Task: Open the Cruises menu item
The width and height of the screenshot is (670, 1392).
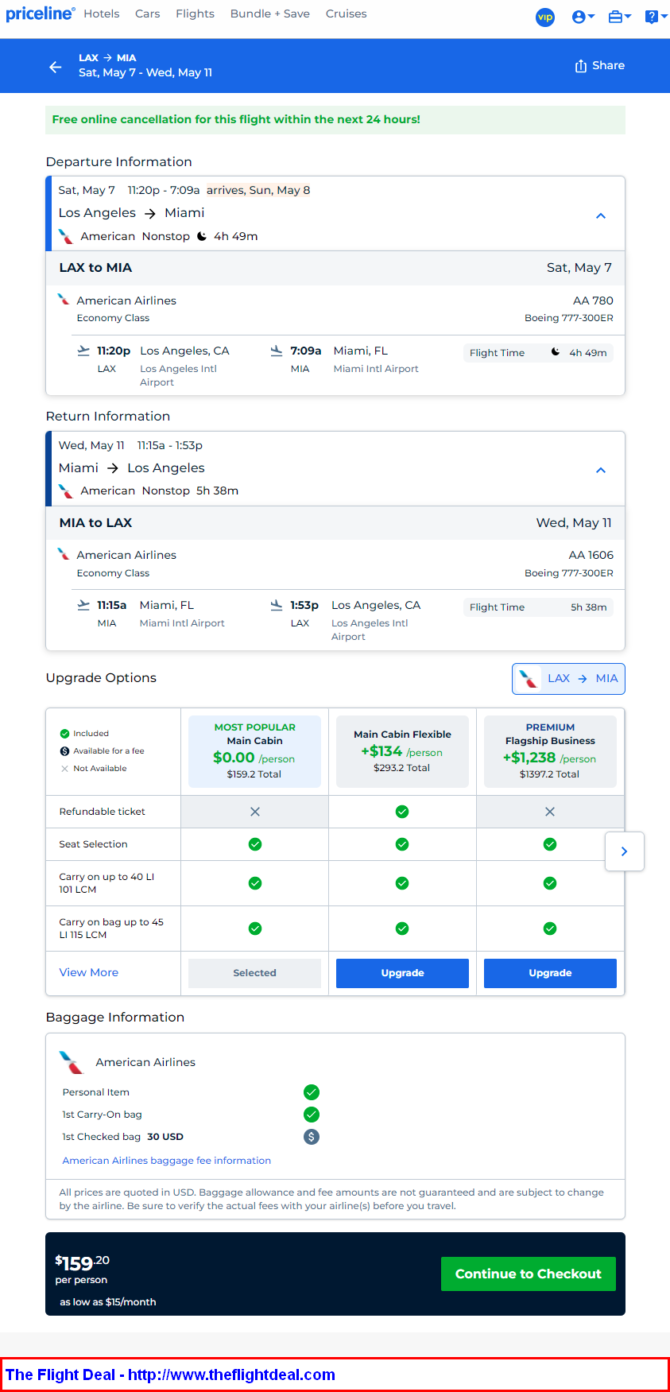Action: coord(346,14)
